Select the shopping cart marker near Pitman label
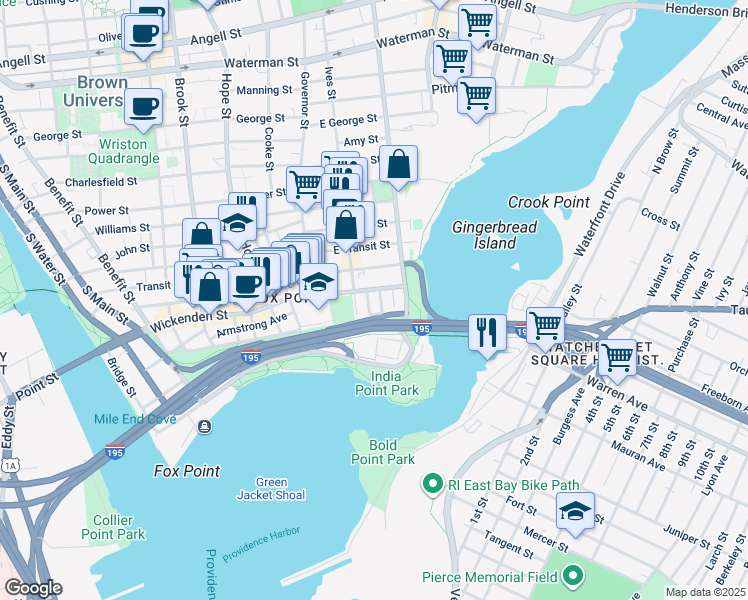 [x=477, y=97]
